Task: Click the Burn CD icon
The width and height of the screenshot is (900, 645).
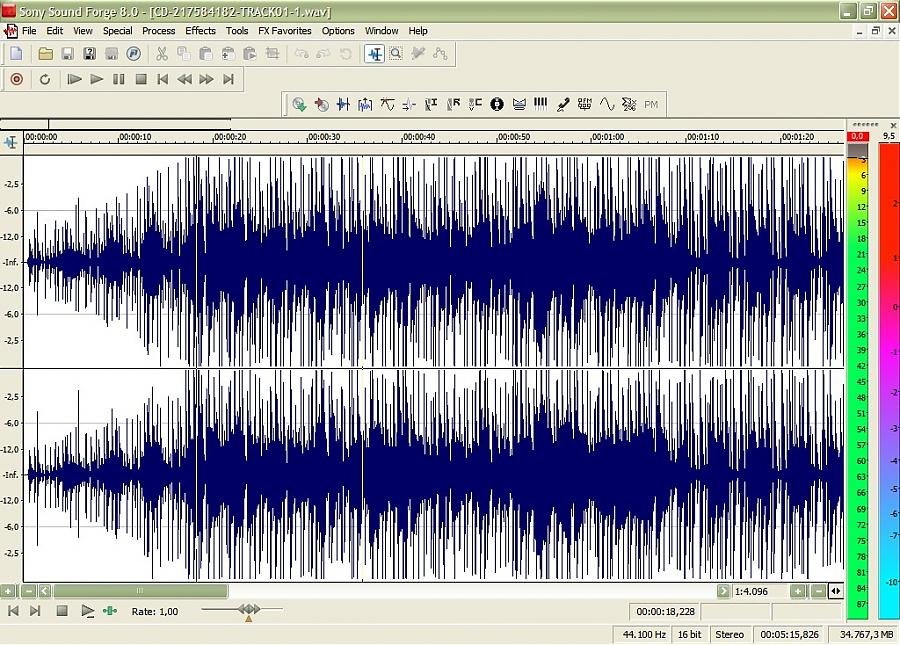Action: pos(321,104)
